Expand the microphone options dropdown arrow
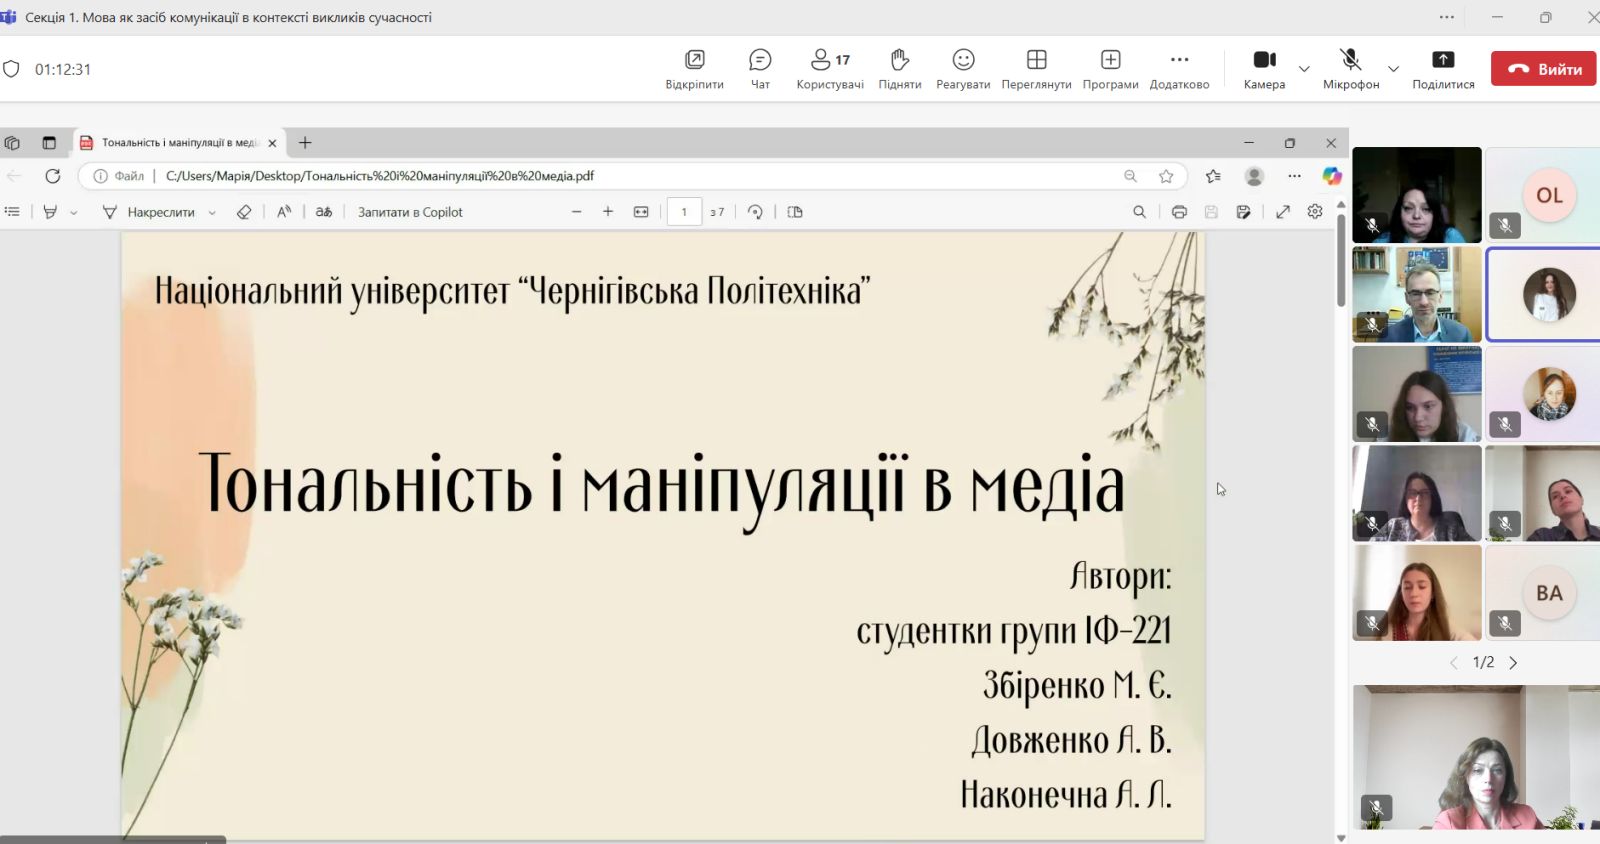The width and height of the screenshot is (1600, 844). [x=1393, y=69]
